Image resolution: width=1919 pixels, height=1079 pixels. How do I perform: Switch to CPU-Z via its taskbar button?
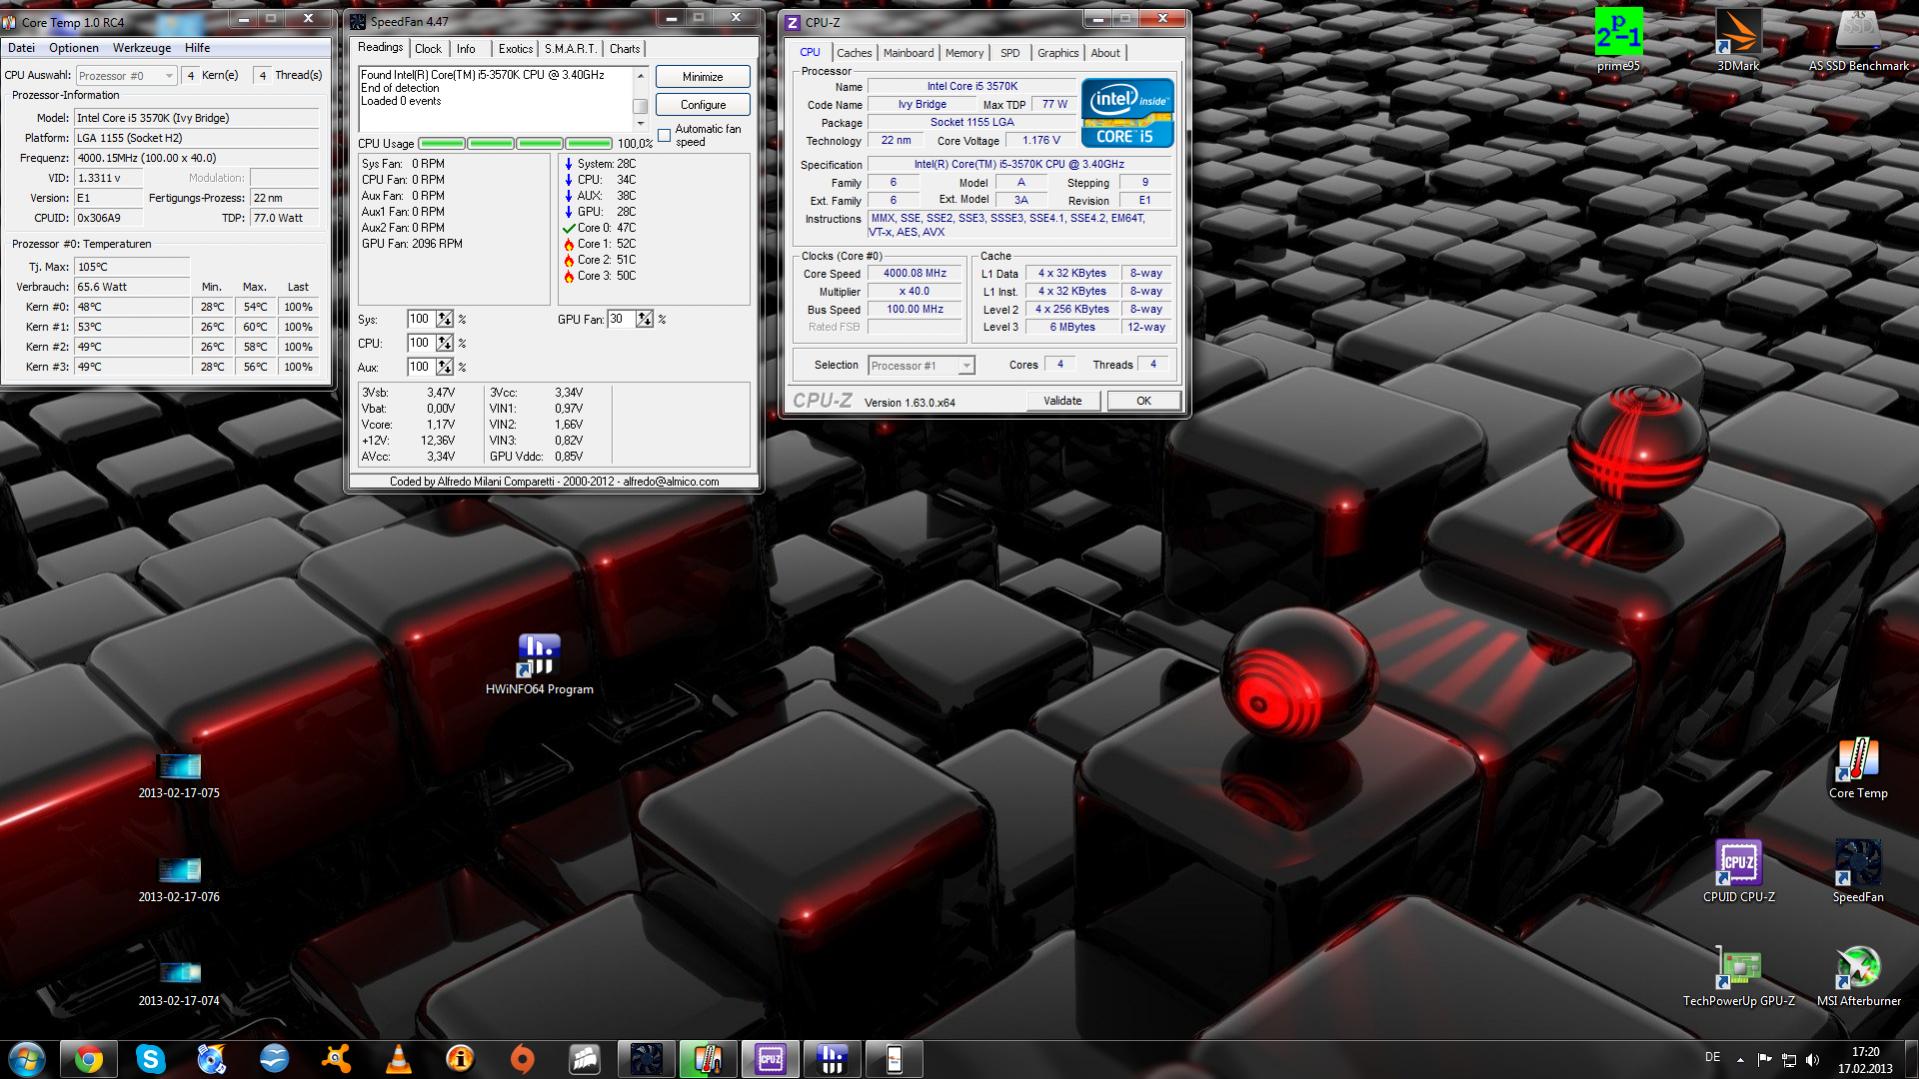pos(771,1059)
